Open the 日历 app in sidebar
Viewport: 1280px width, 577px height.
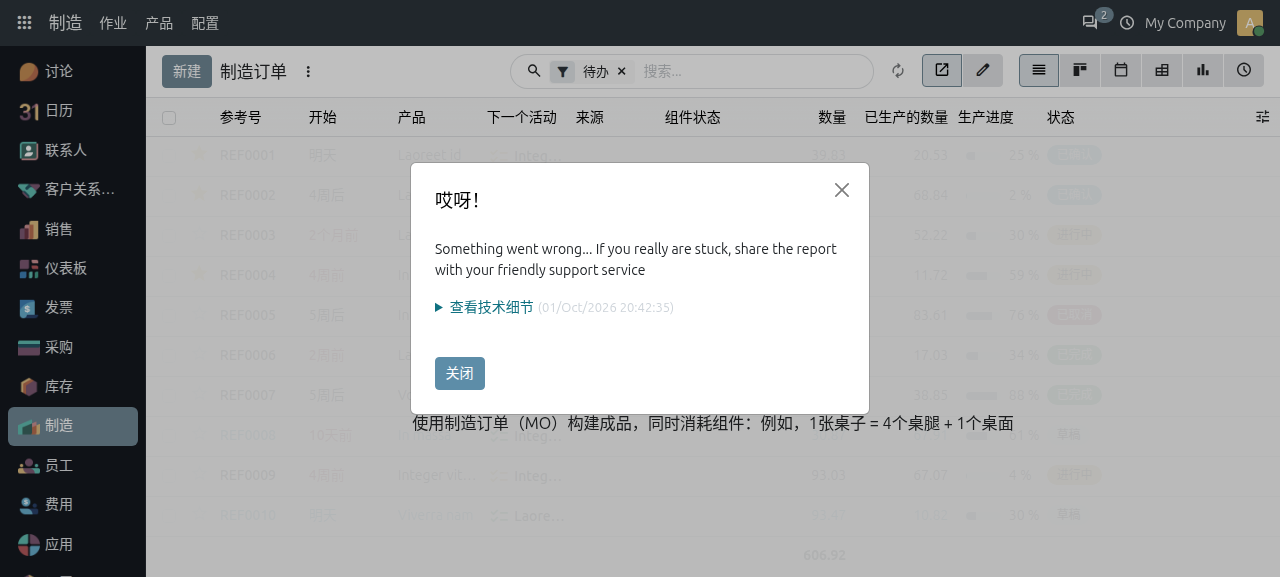[73, 111]
